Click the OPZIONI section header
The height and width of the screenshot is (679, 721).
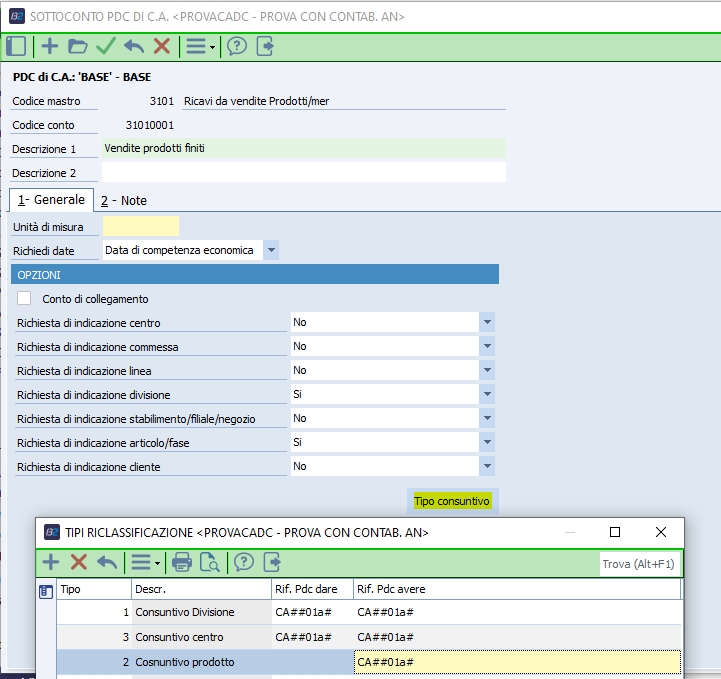pos(255,274)
